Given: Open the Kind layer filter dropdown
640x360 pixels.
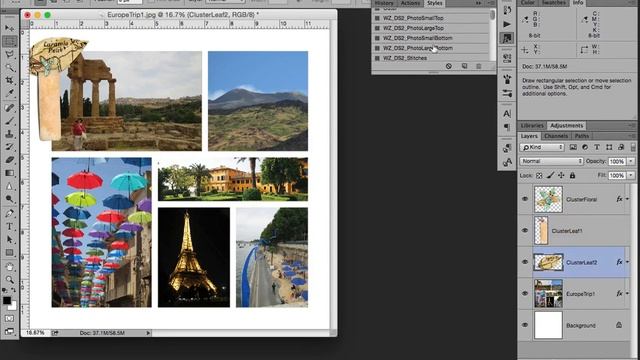Looking at the screenshot, I should pos(542,147).
